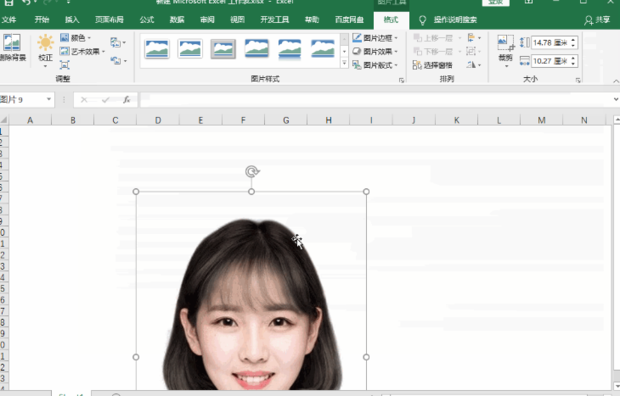Open the Insert Function fx icon
The image size is (620, 396).
pyautogui.click(x=127, y=100)
